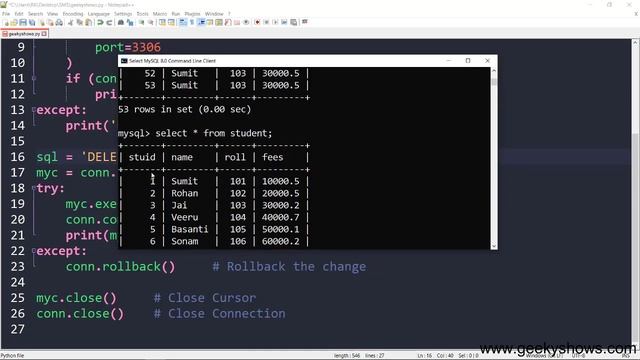
Task: Click the INS mode indicator in the status bar
Action: point(625,356)
